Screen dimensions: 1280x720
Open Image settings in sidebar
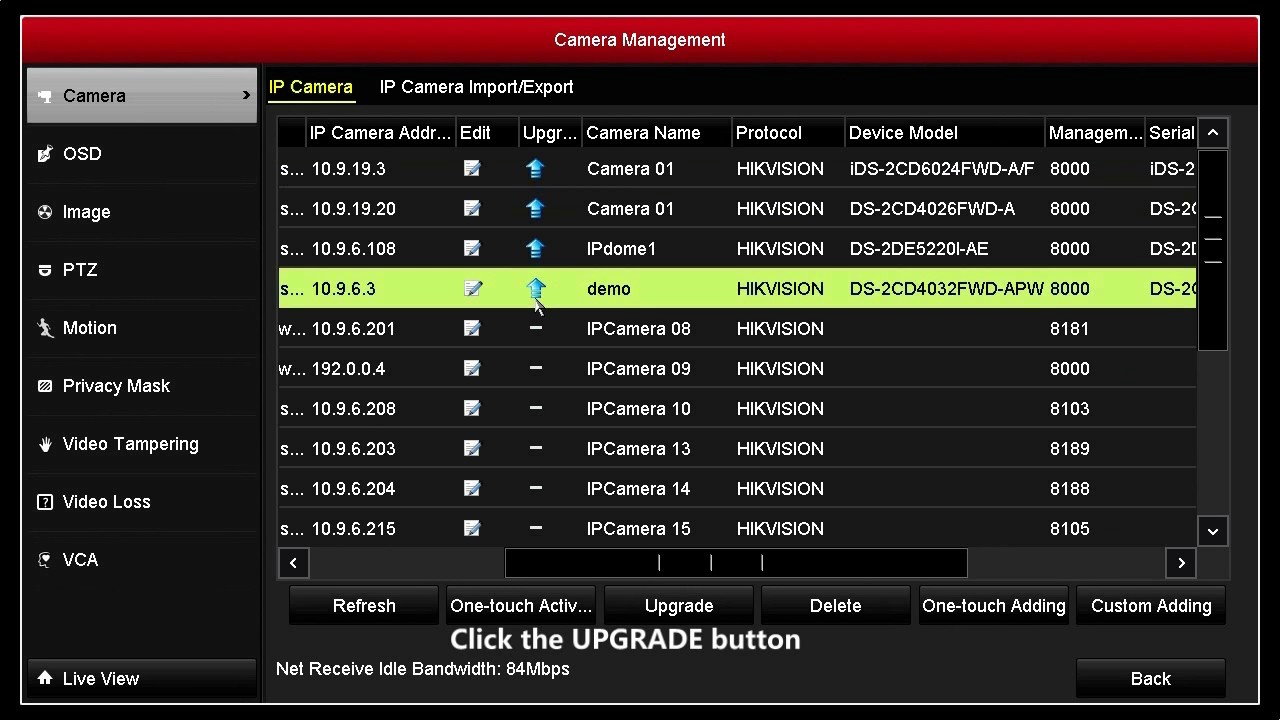coord(142,212)
